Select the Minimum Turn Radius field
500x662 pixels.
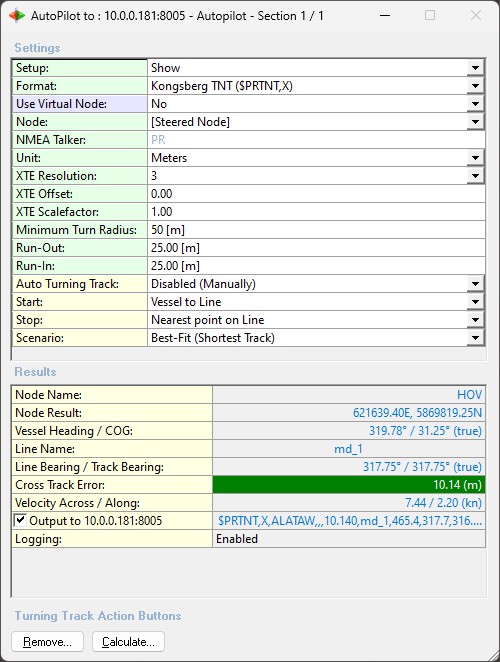[x=316, y=230]
